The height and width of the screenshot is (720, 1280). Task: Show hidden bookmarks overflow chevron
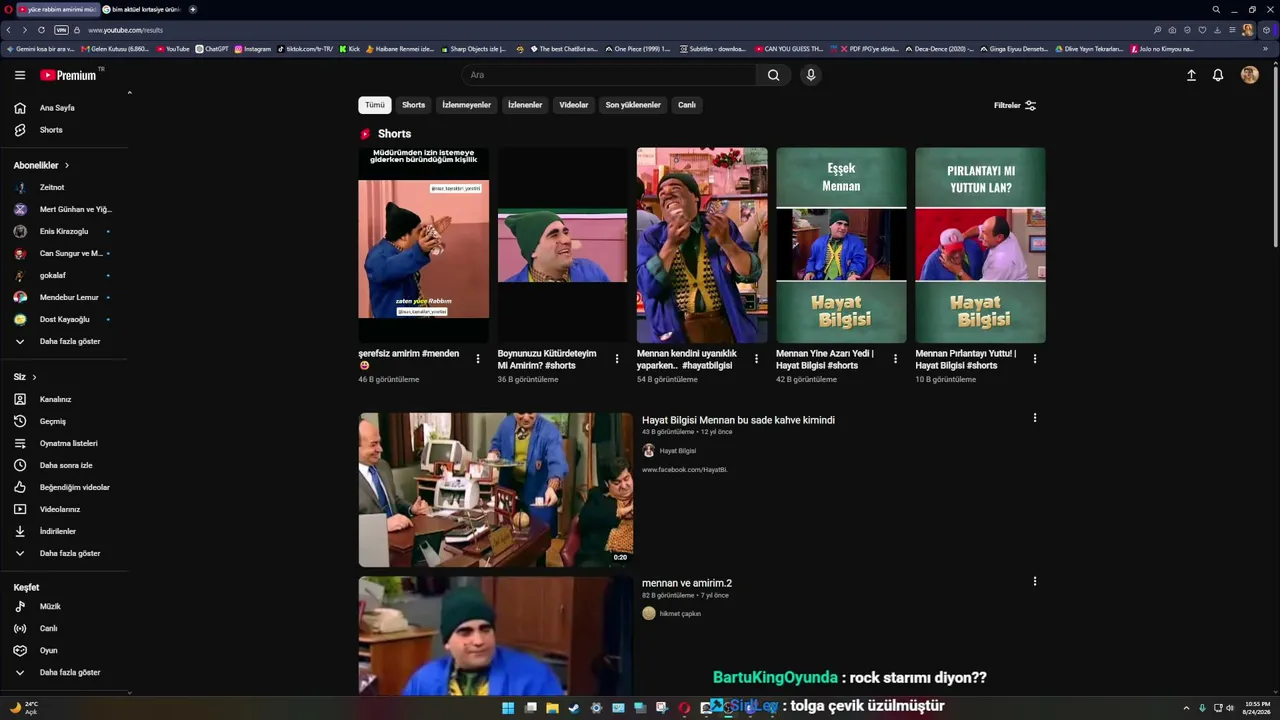click(x=1265, y=49)
